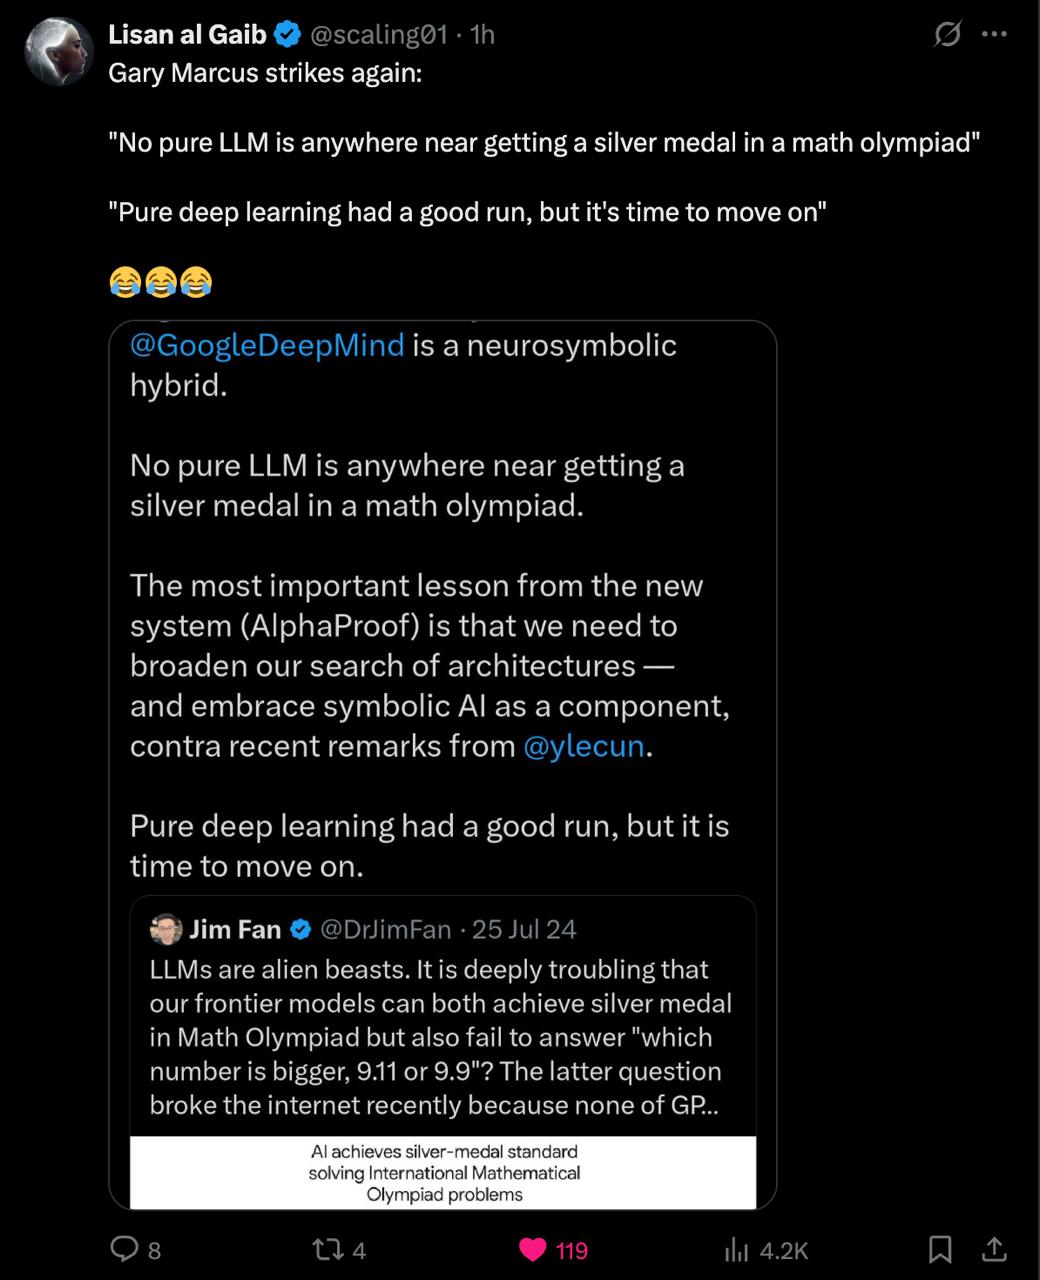Click the blue verified badge beside Lisan al Gaib
The image size is (1040, 1280).
(x=288, y=34)
